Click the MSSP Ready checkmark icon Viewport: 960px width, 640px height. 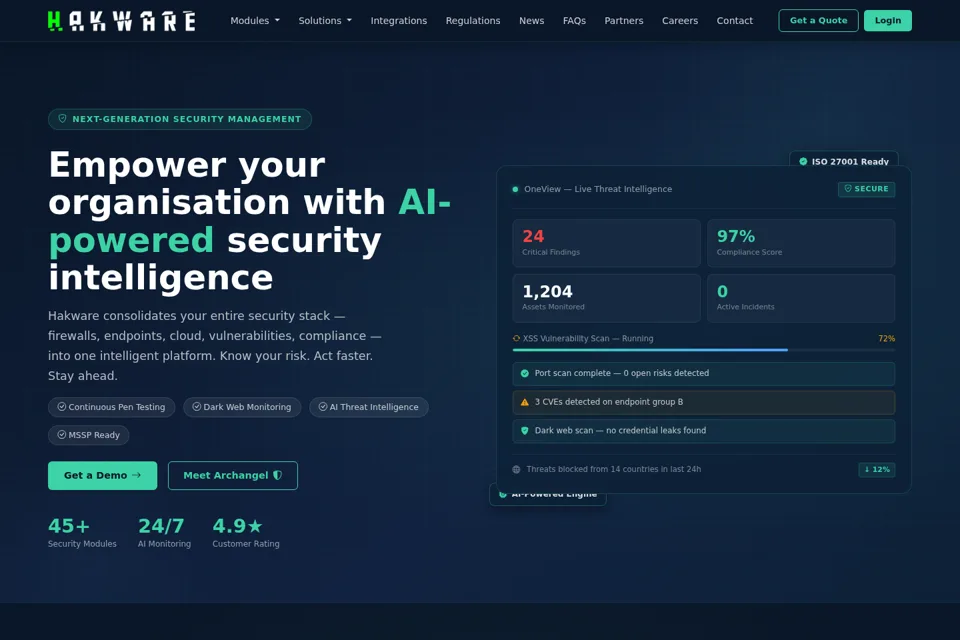pos(62,435)
